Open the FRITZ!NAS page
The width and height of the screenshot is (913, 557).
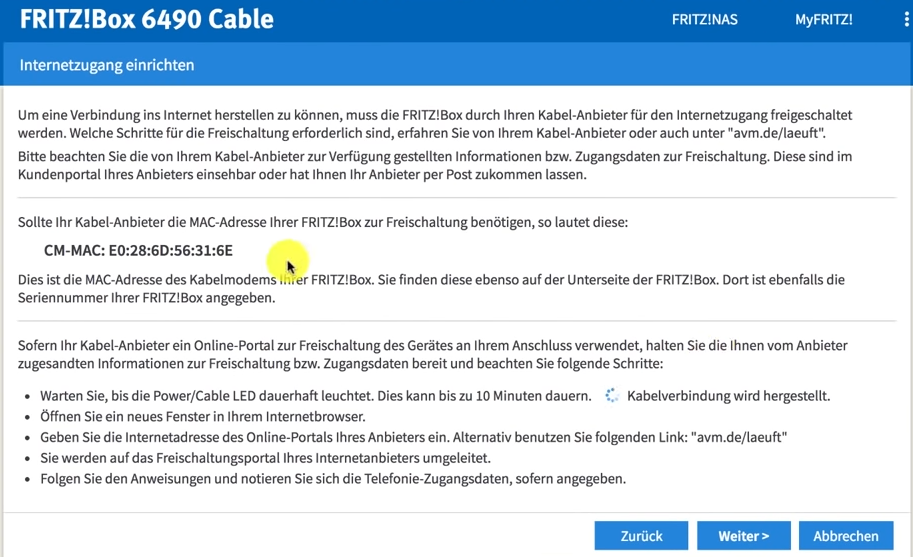704,20
